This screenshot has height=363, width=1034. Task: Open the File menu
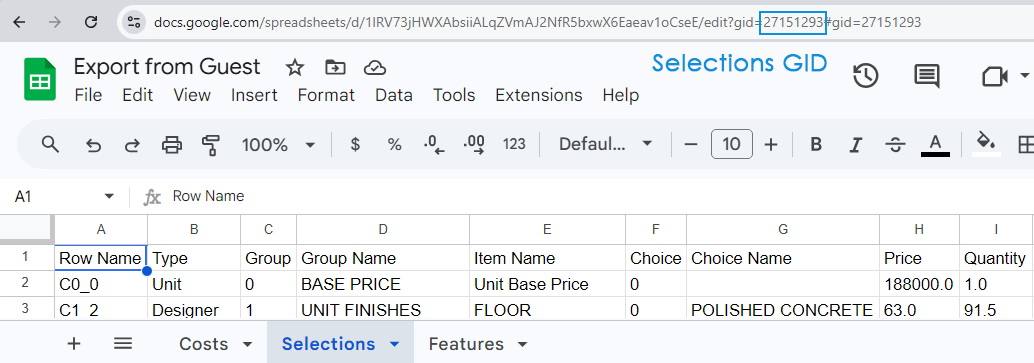pos(88,95)
